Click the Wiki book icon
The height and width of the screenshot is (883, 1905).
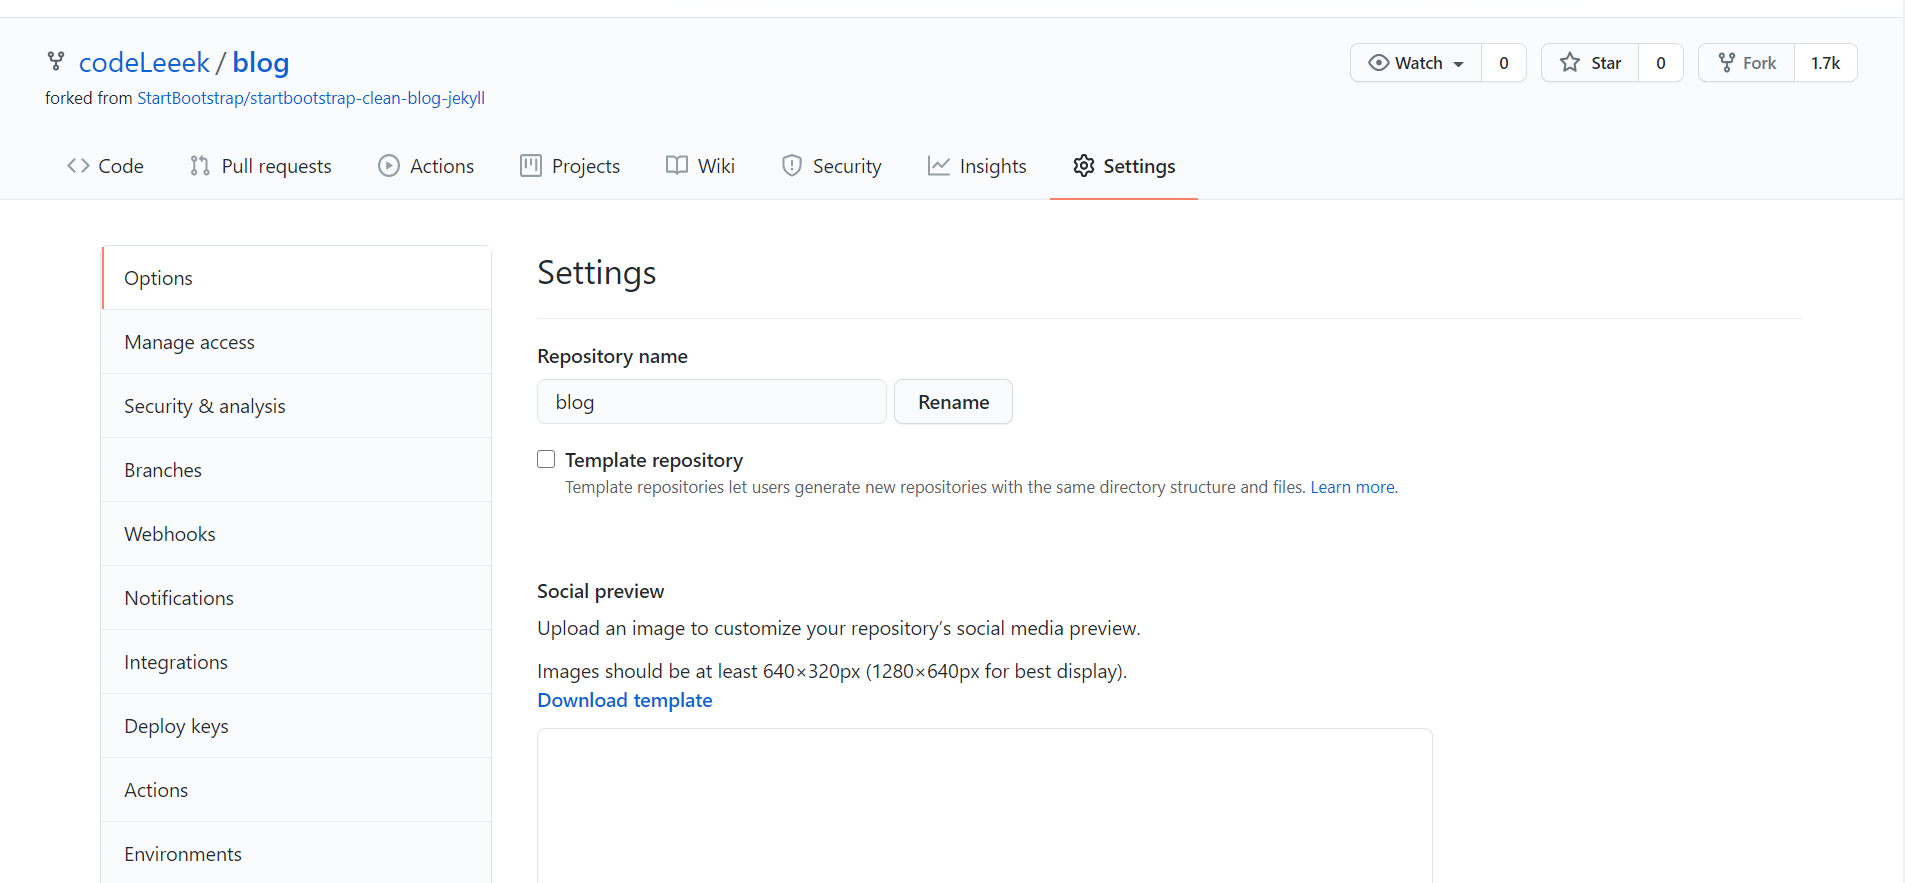point(677,166)
